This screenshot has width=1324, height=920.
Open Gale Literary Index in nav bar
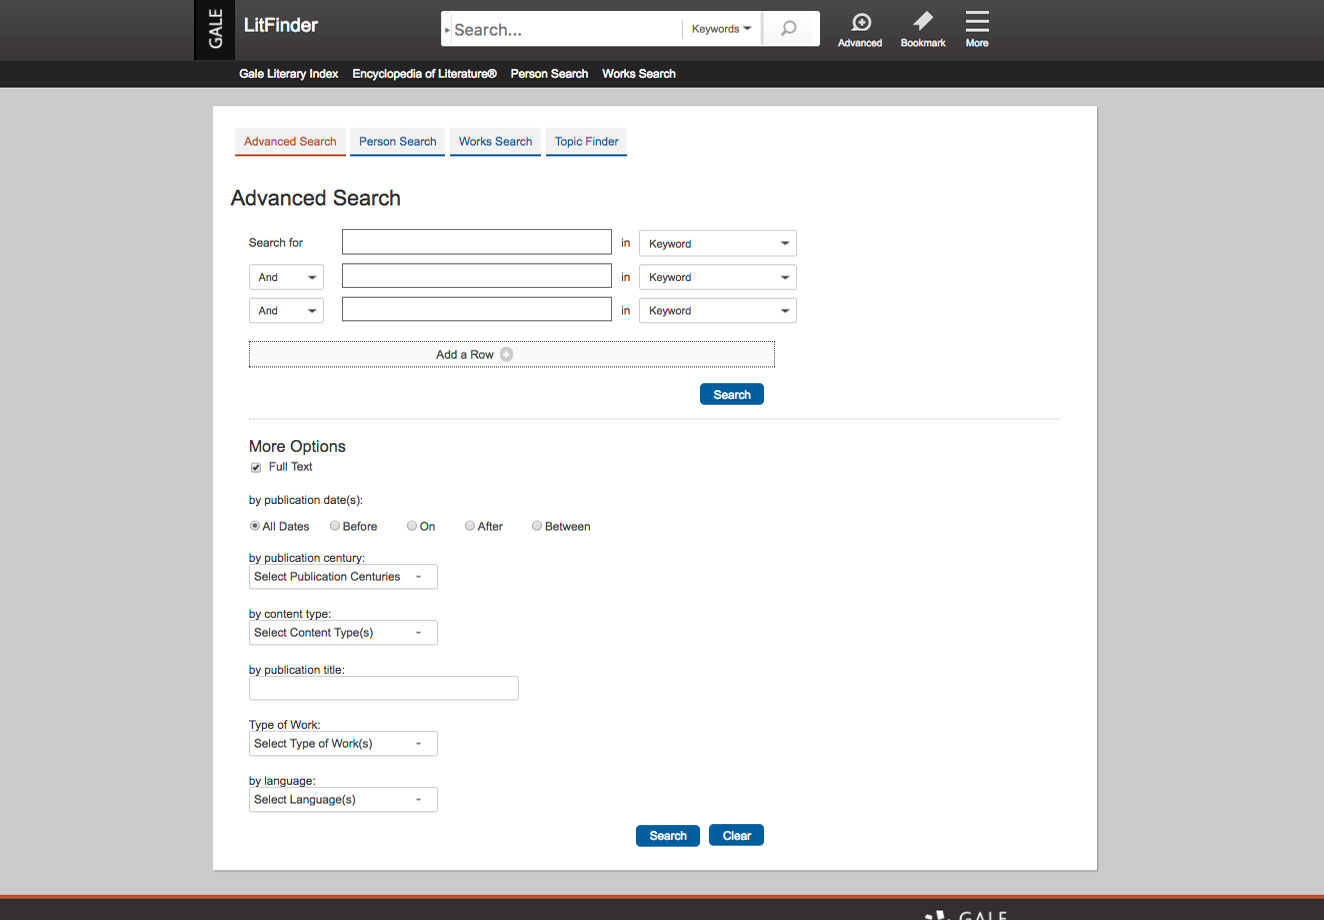[x=289, y=74]
